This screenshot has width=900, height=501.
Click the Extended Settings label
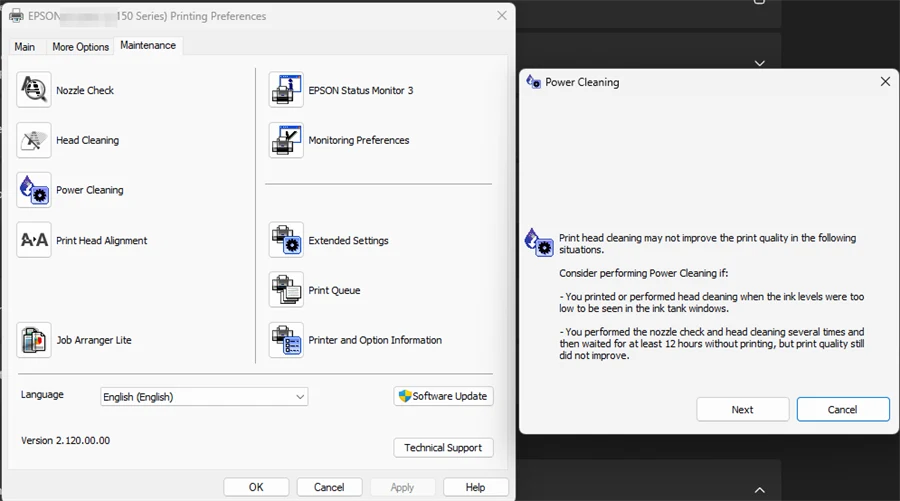pos(348,240)
